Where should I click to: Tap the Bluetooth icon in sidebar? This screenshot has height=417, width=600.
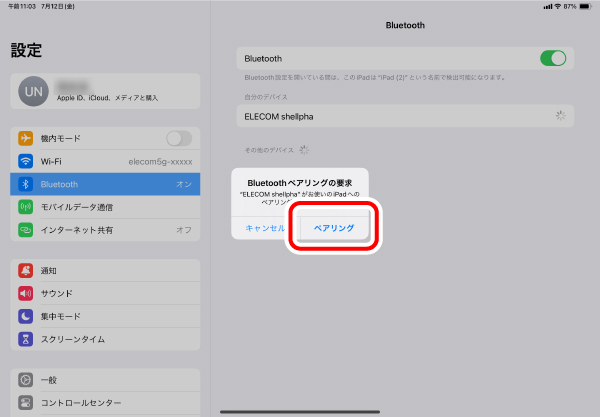(x=26, y=184)
